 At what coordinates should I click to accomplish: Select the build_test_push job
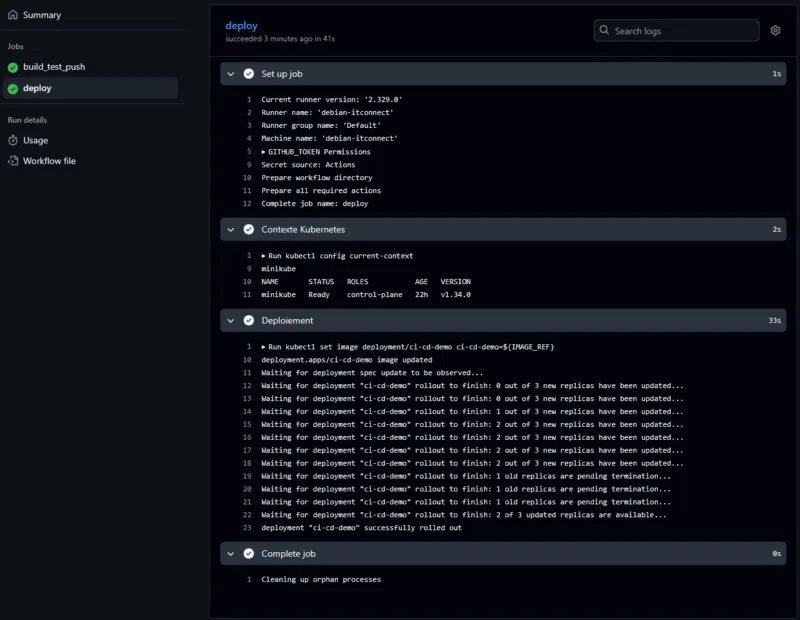[x=54, y=67]
